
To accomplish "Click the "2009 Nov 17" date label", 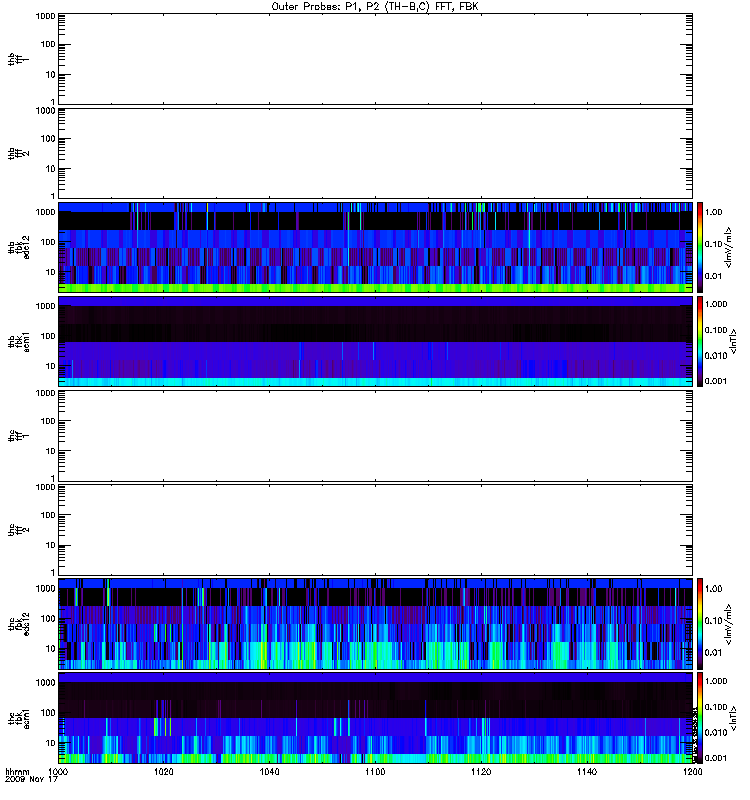I will pos(31,779).
